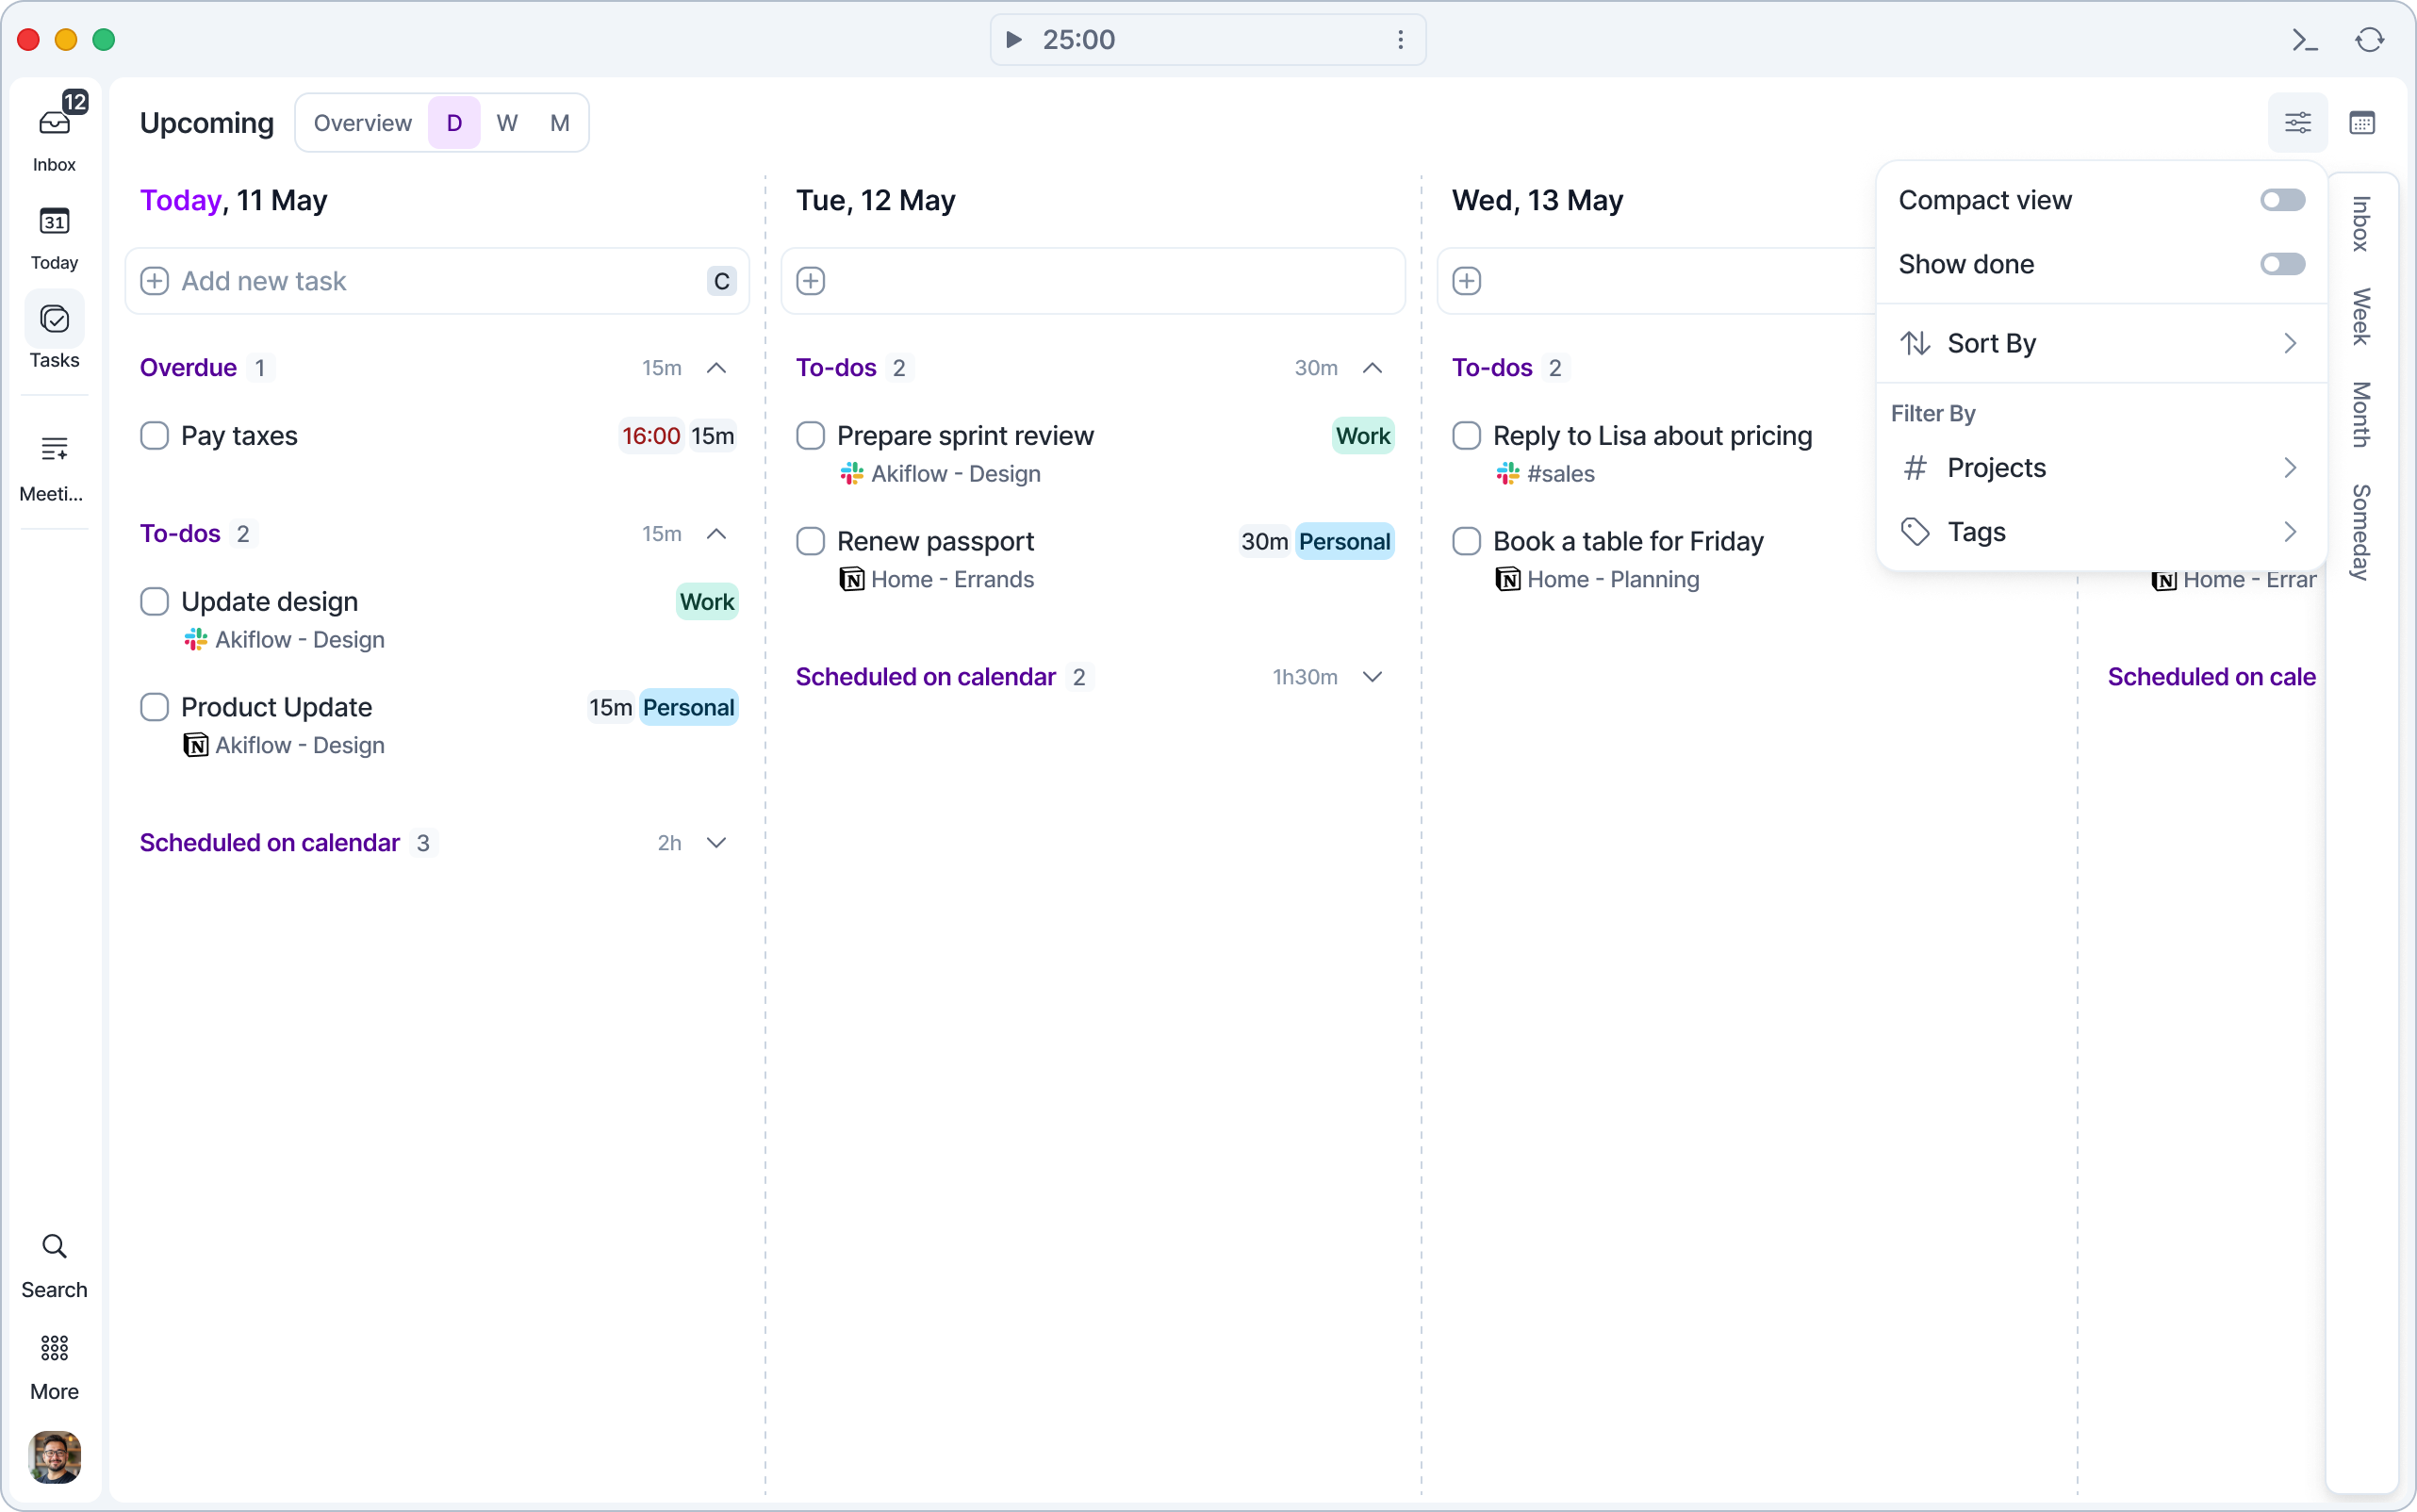Mark Book a table for Friday done
The width and height of the screenshot is (2417, 1512).
point(1466,541)
